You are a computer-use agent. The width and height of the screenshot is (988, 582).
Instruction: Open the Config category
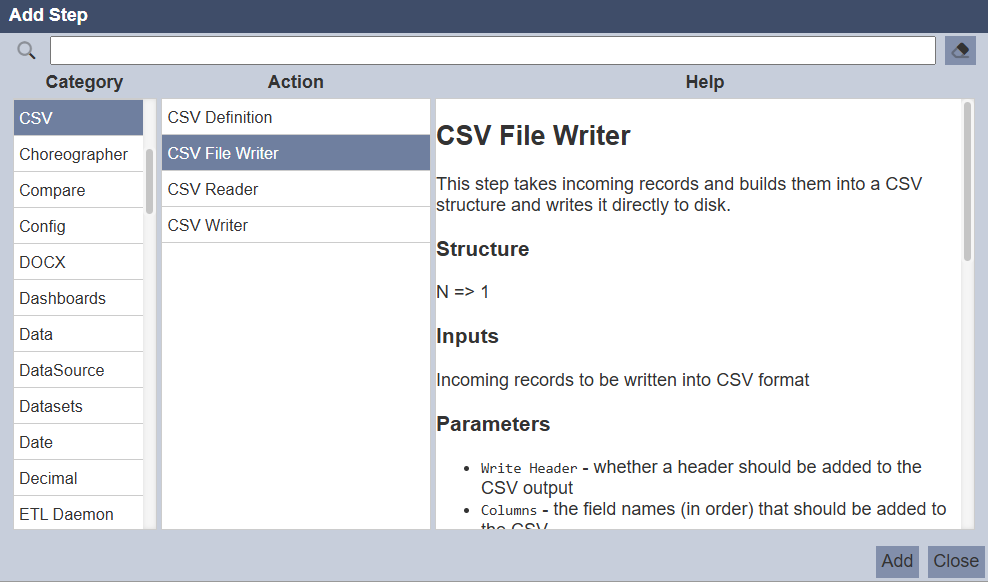click(42, 226)
